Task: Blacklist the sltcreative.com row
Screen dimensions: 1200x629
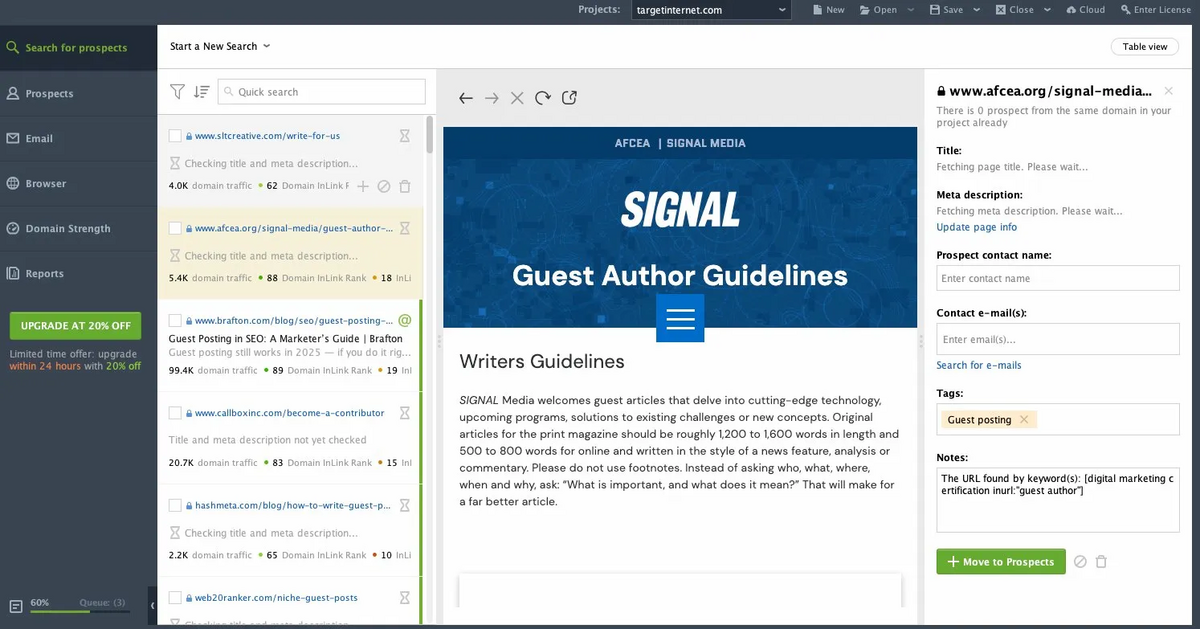Action: [x=384, y=186]
